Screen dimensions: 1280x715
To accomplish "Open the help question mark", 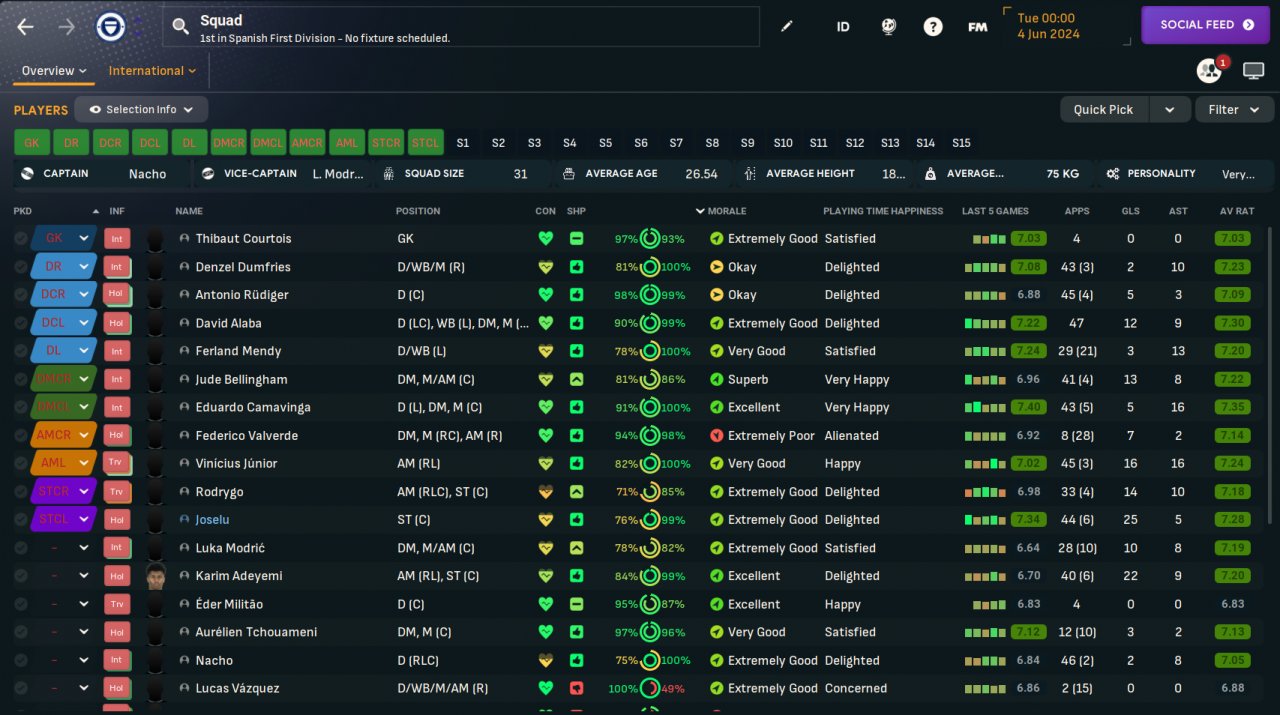I will pos(933,27).
